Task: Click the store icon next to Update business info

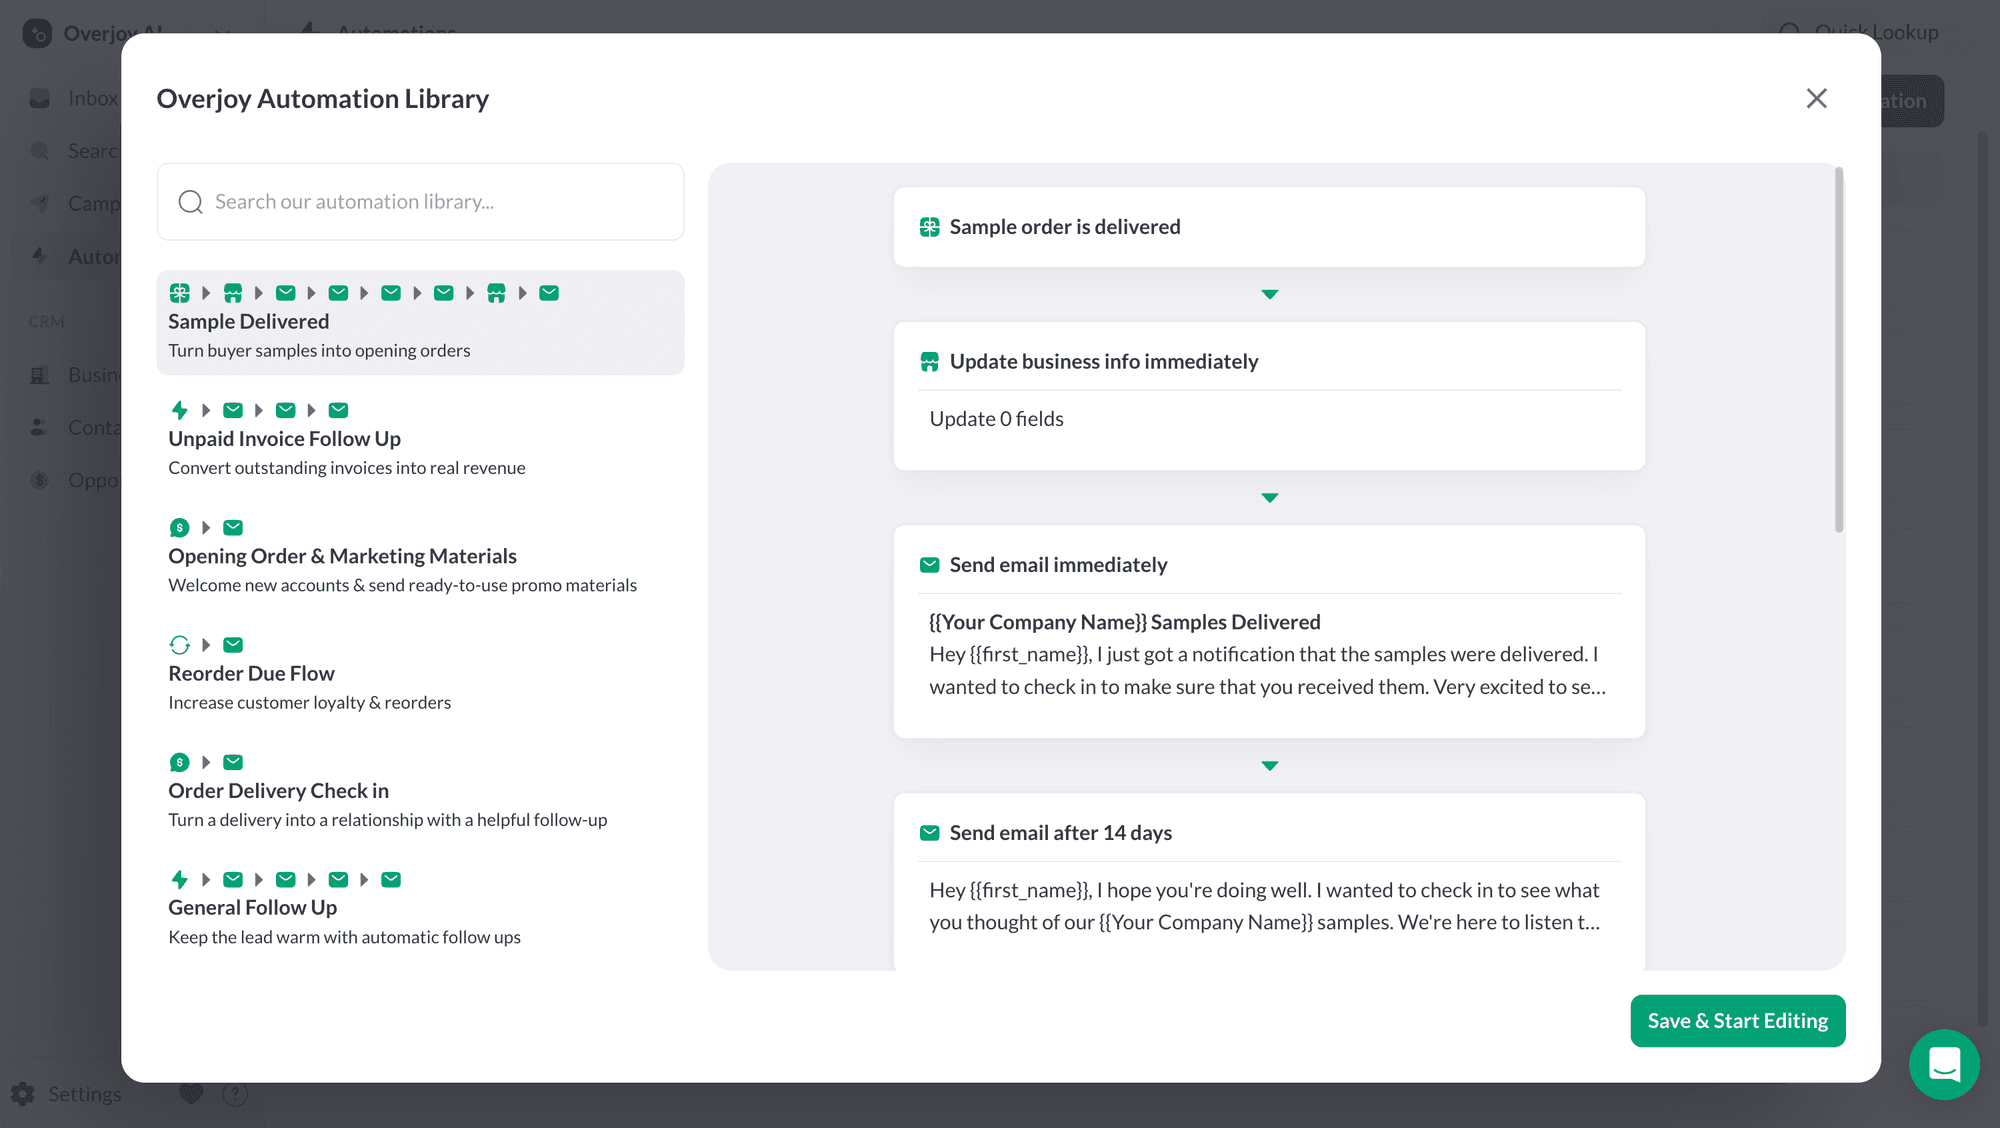Action: click(930, 362)
